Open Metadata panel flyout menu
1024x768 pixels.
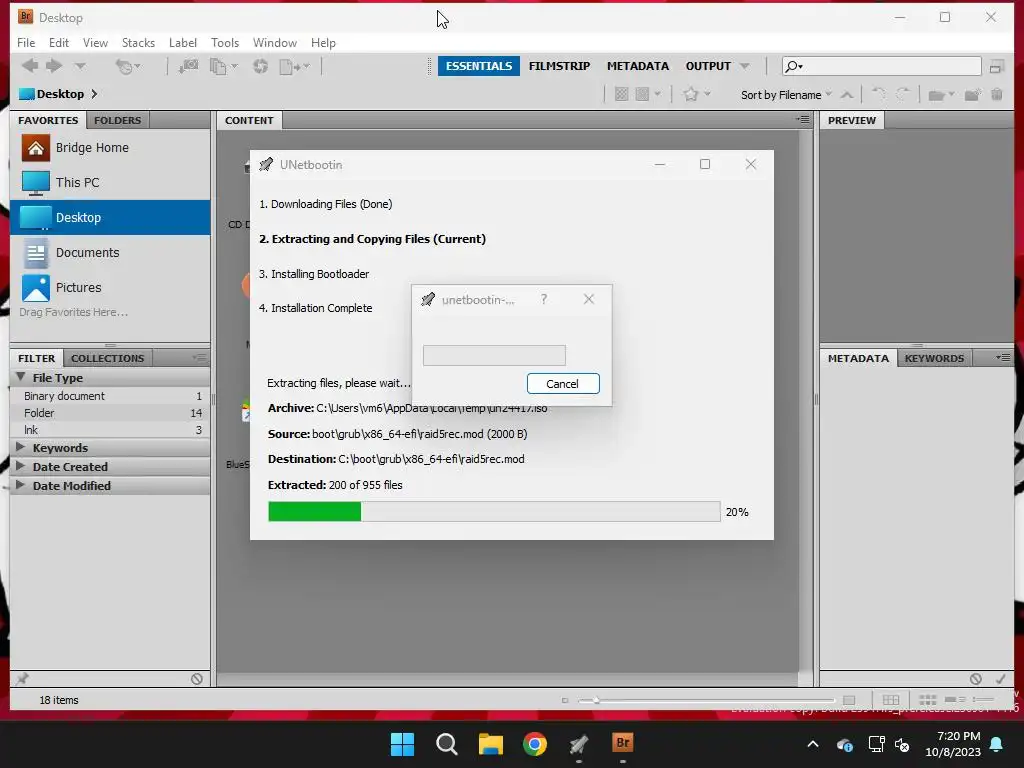coord(1003,357)
